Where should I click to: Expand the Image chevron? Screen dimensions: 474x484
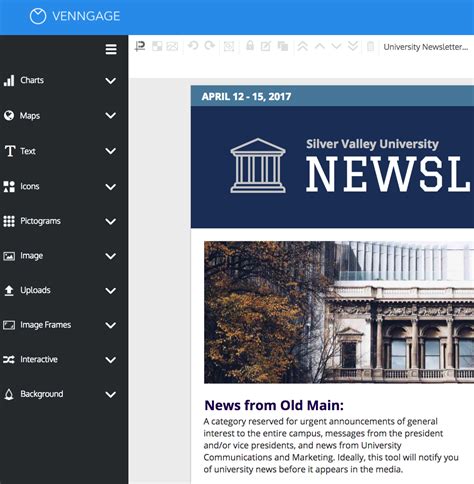[111, 256]
